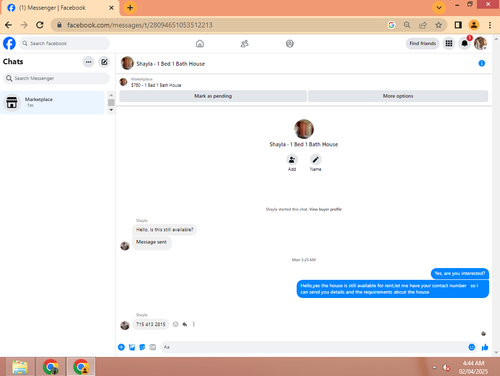Go to Facebook Home icon
500x376 pixels.
[x=200, y=44]
